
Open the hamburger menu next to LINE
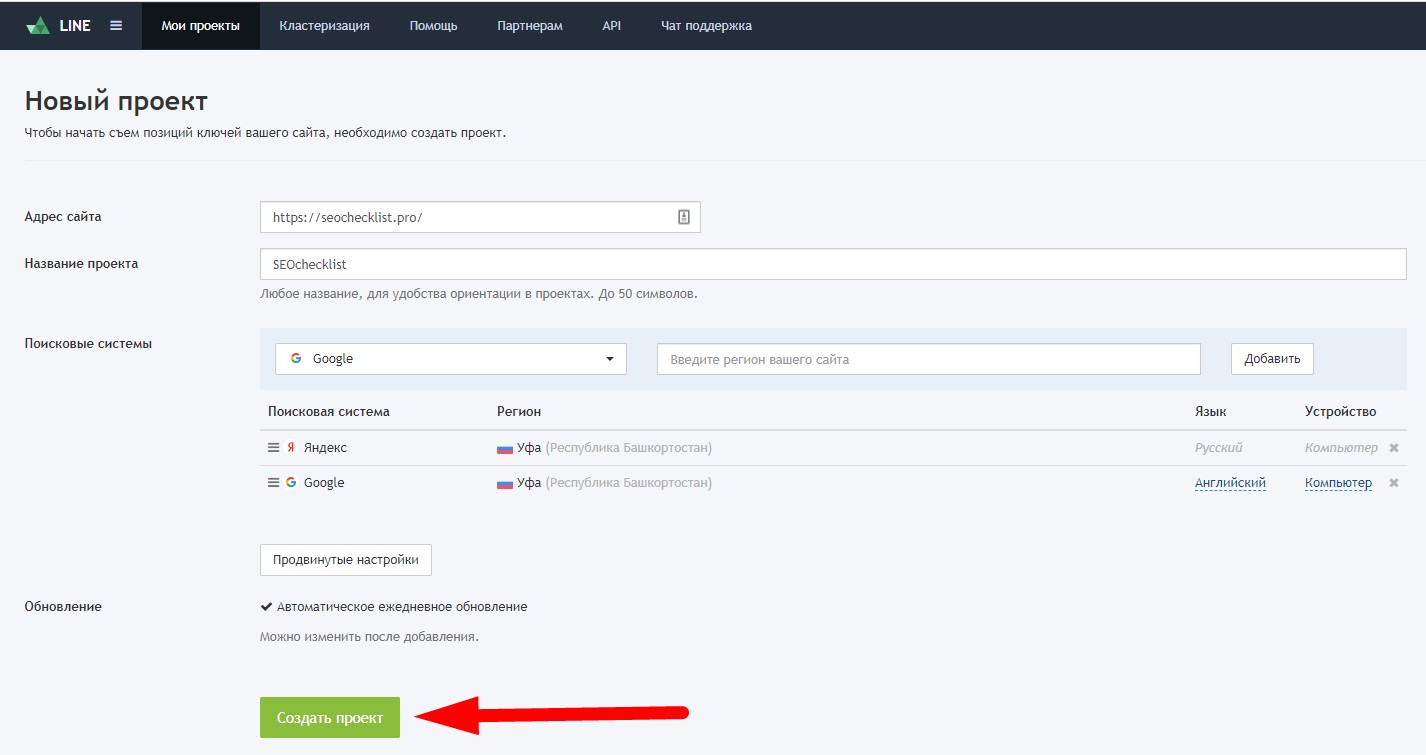pos(116,25)
